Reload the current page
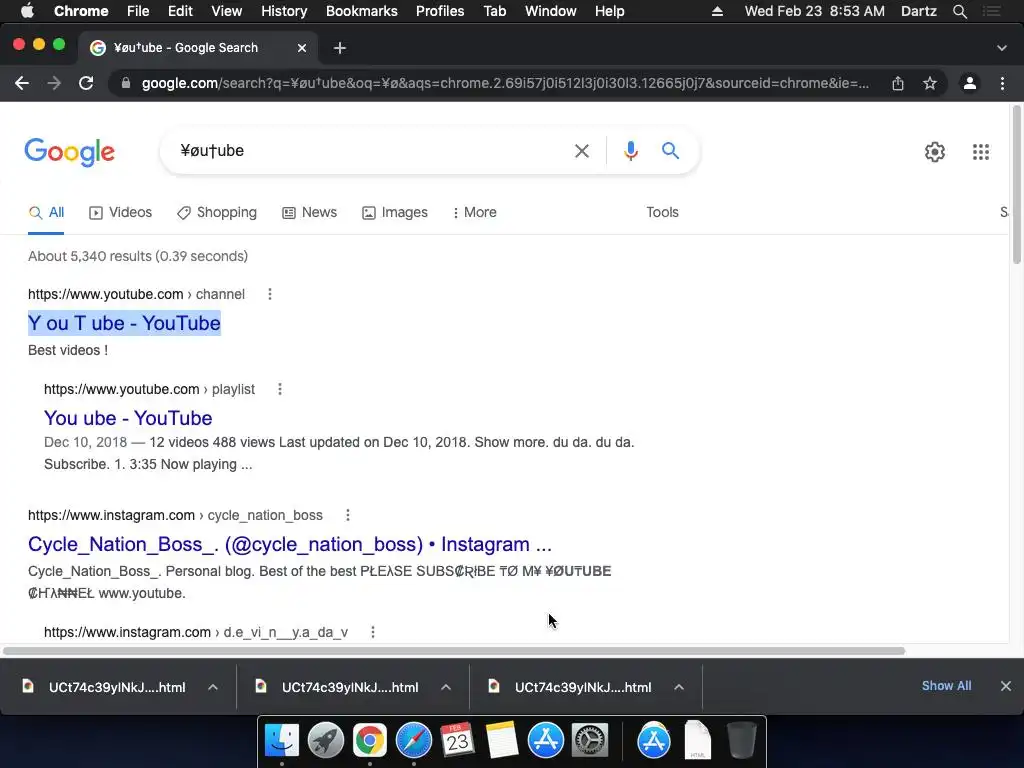Viewport: 1024px width, 768px height. tap(86, 83)
